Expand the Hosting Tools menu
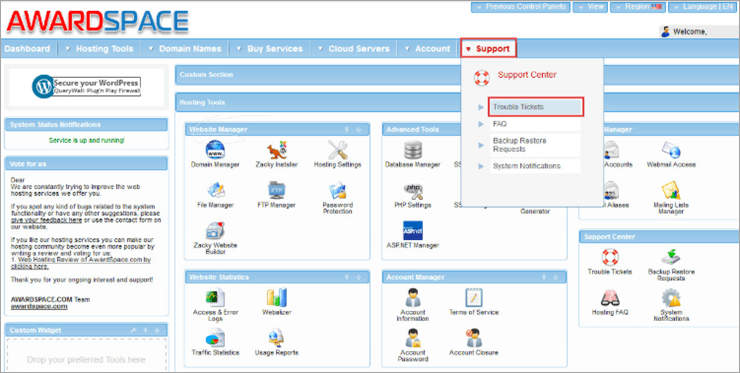 tap(100, 49)
